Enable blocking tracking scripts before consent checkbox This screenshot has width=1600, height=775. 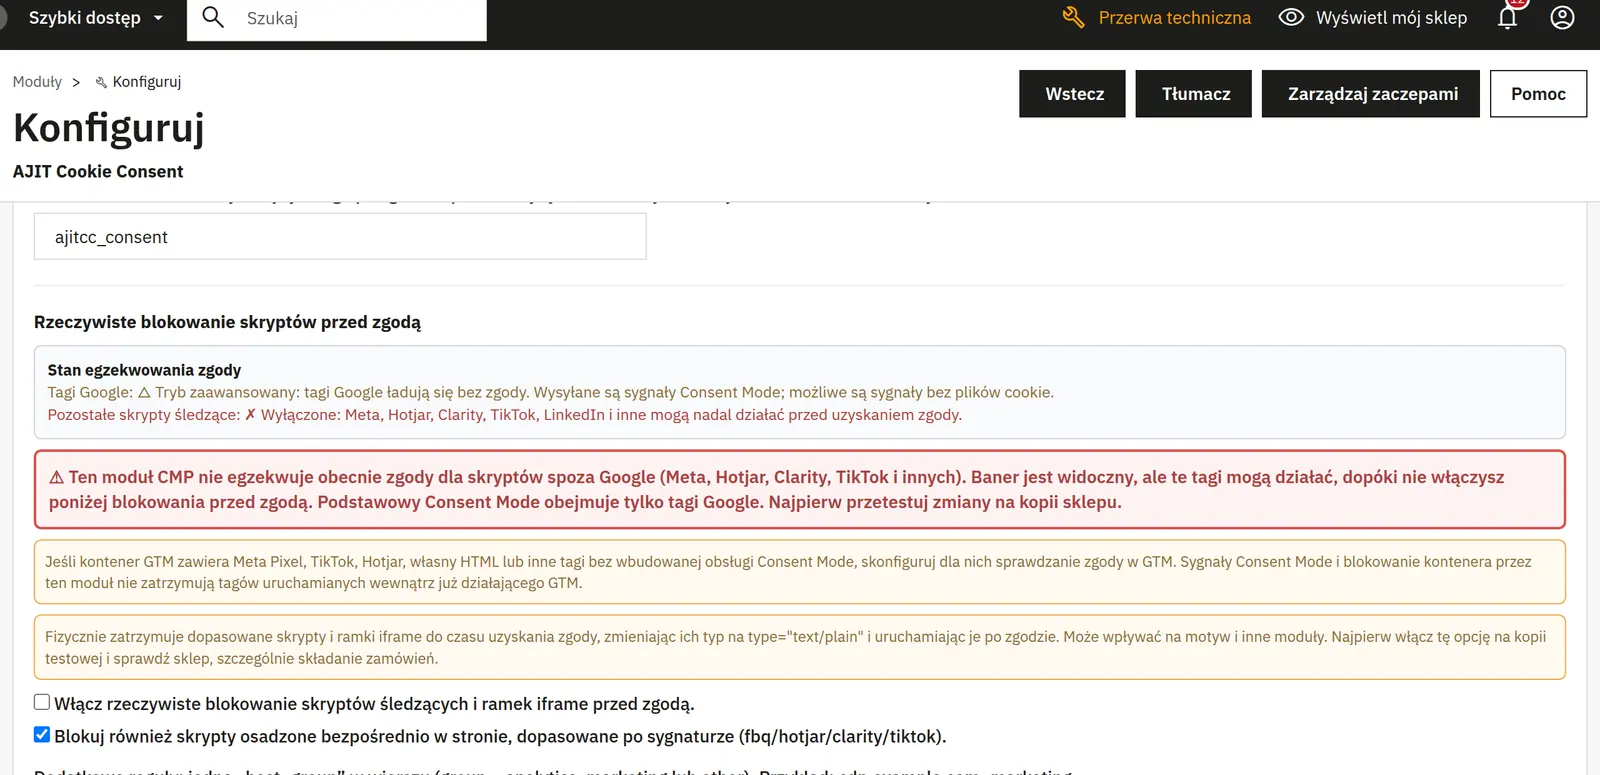click(x=42, y=702)
